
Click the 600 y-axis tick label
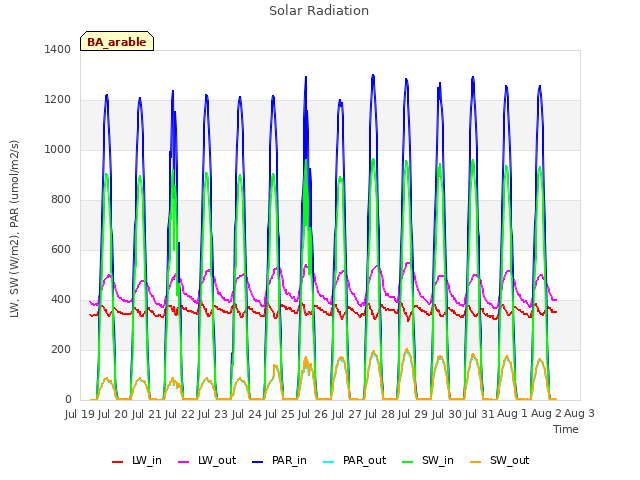(x=61, y=250)
